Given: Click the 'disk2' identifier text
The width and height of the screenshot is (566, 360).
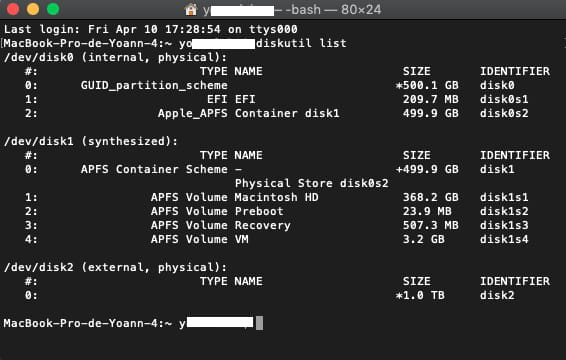Looking at the screenshot, I should click(497, 295).
